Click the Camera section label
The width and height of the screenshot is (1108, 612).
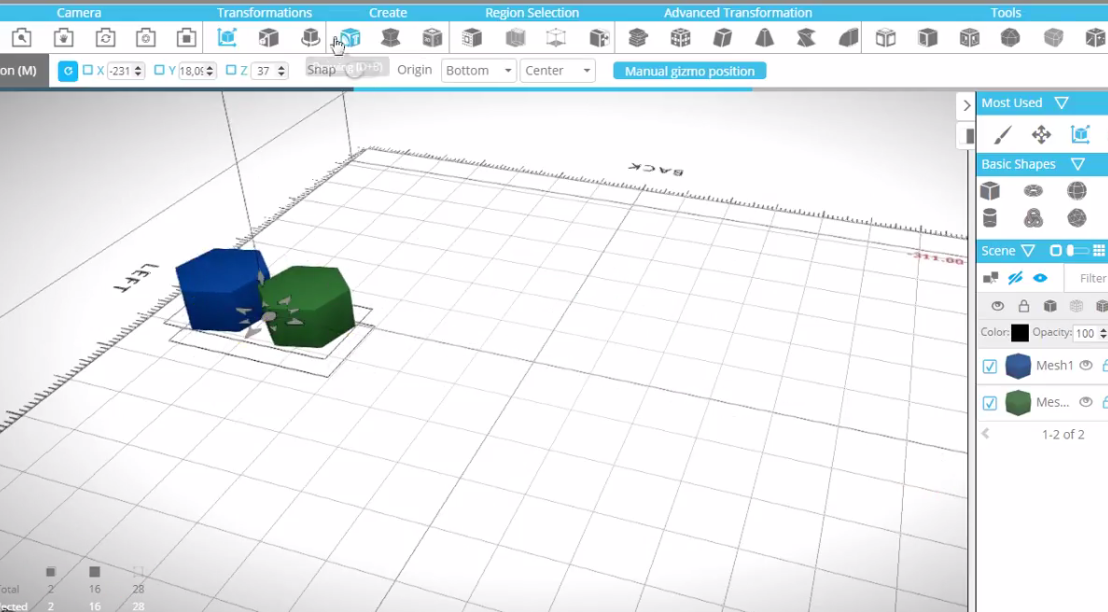coord(79,13)
